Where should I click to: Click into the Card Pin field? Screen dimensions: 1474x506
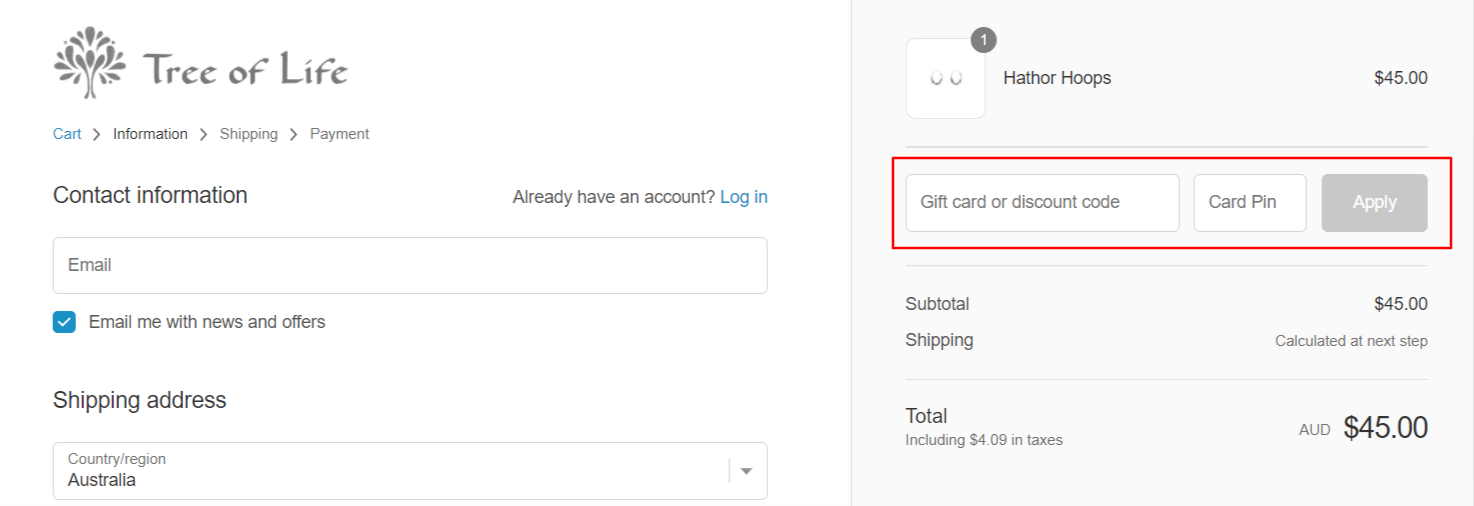tap(1249, 203)
